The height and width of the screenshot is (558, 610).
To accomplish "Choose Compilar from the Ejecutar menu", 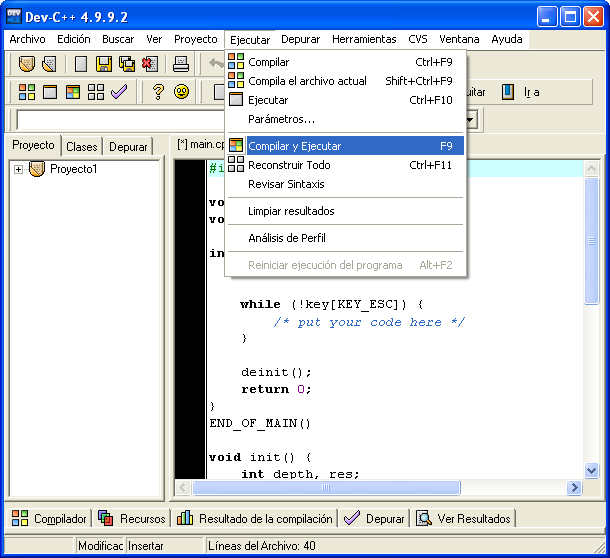I will pos(345,62).
